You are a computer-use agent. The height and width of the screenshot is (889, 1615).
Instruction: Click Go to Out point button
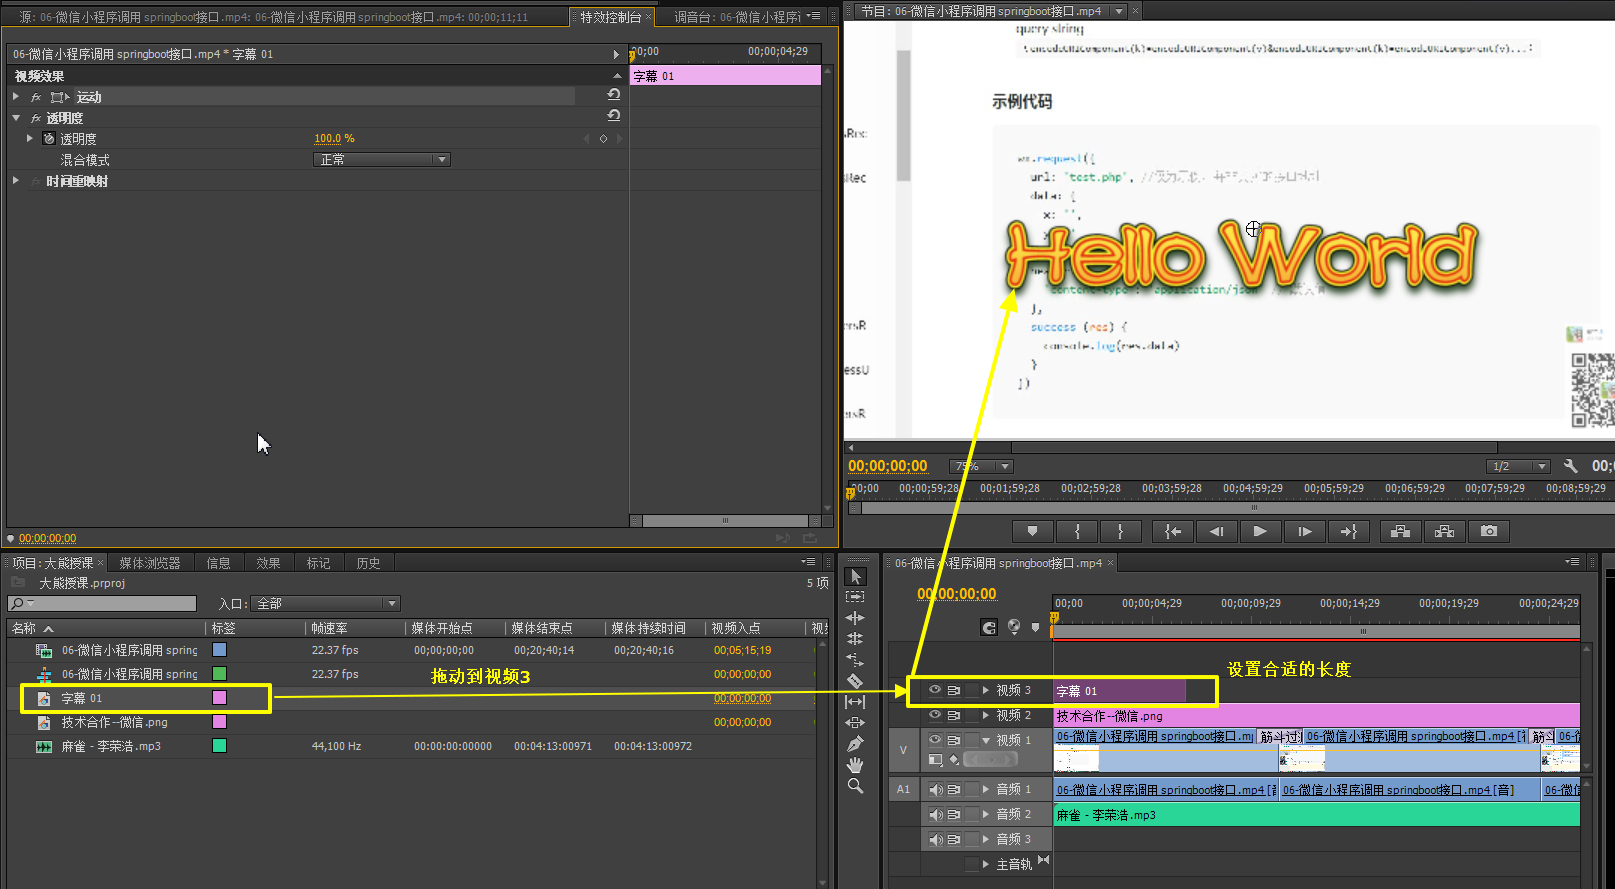coord(1348,531)
